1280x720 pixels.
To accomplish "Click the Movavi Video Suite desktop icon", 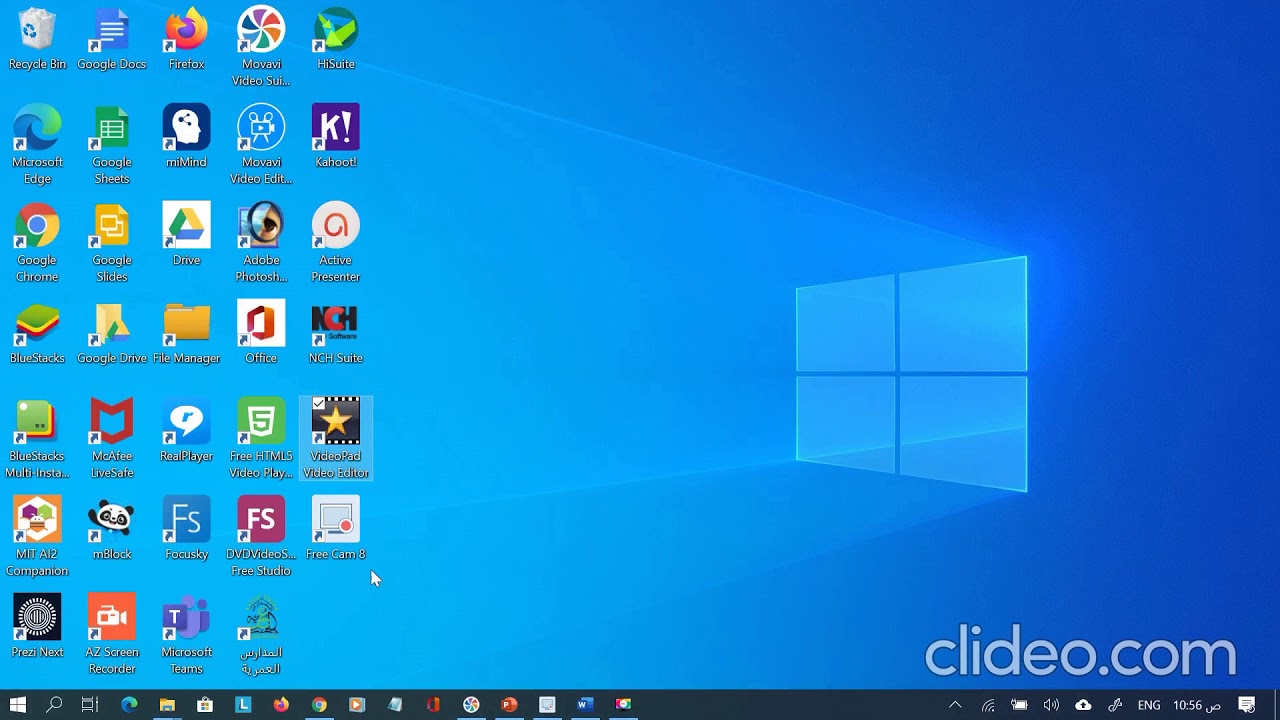I will (x=261, y=46).
